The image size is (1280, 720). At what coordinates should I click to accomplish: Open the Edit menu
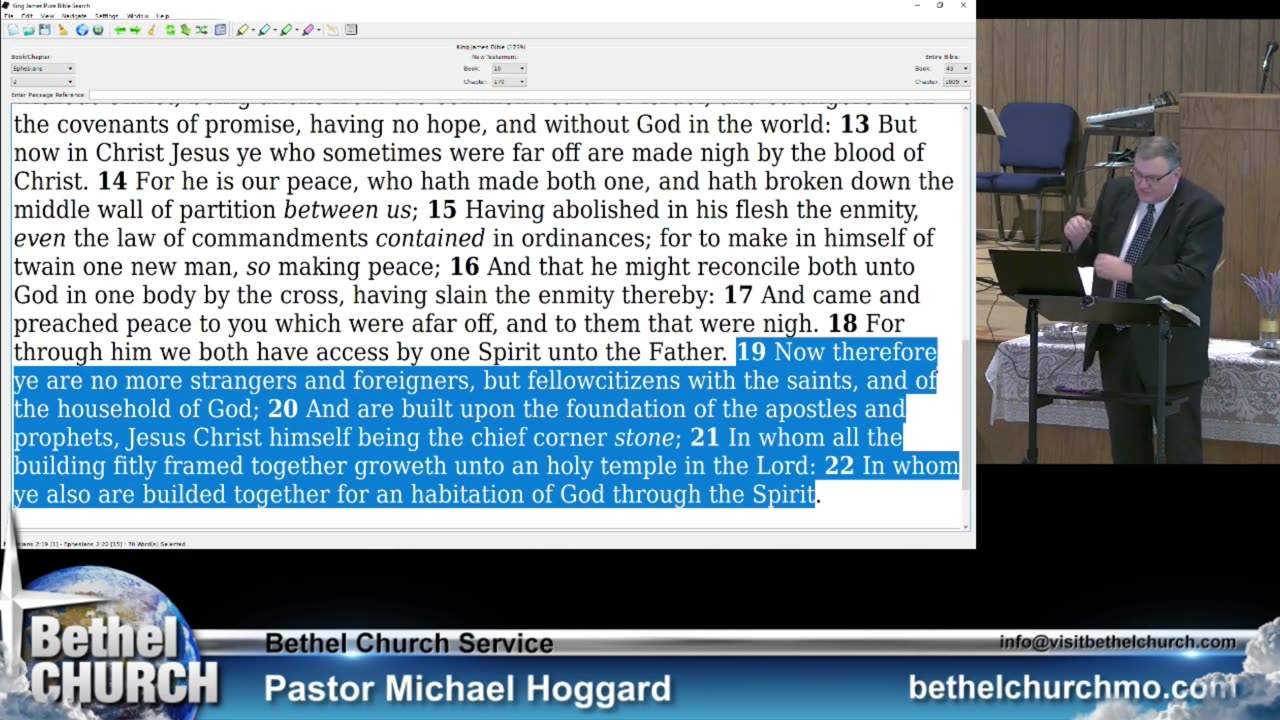coord(27,16)
